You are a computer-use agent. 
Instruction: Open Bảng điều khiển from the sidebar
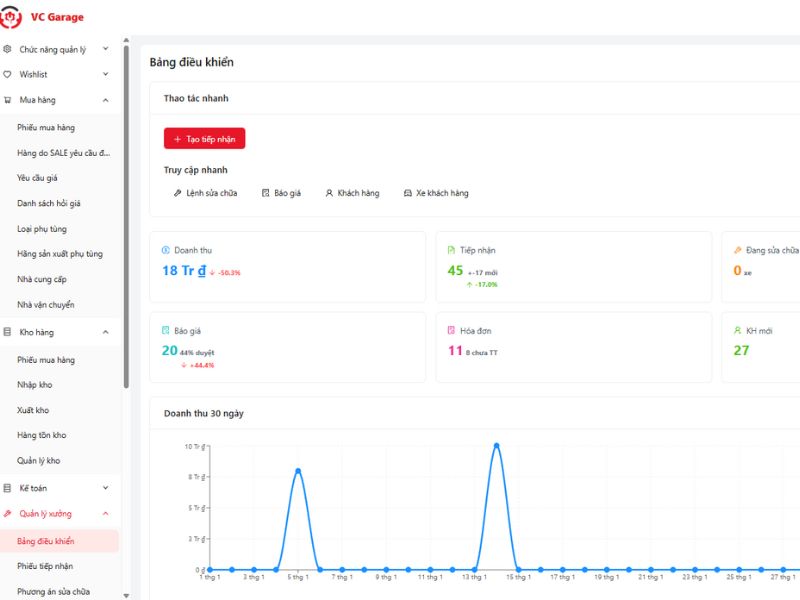47,539
